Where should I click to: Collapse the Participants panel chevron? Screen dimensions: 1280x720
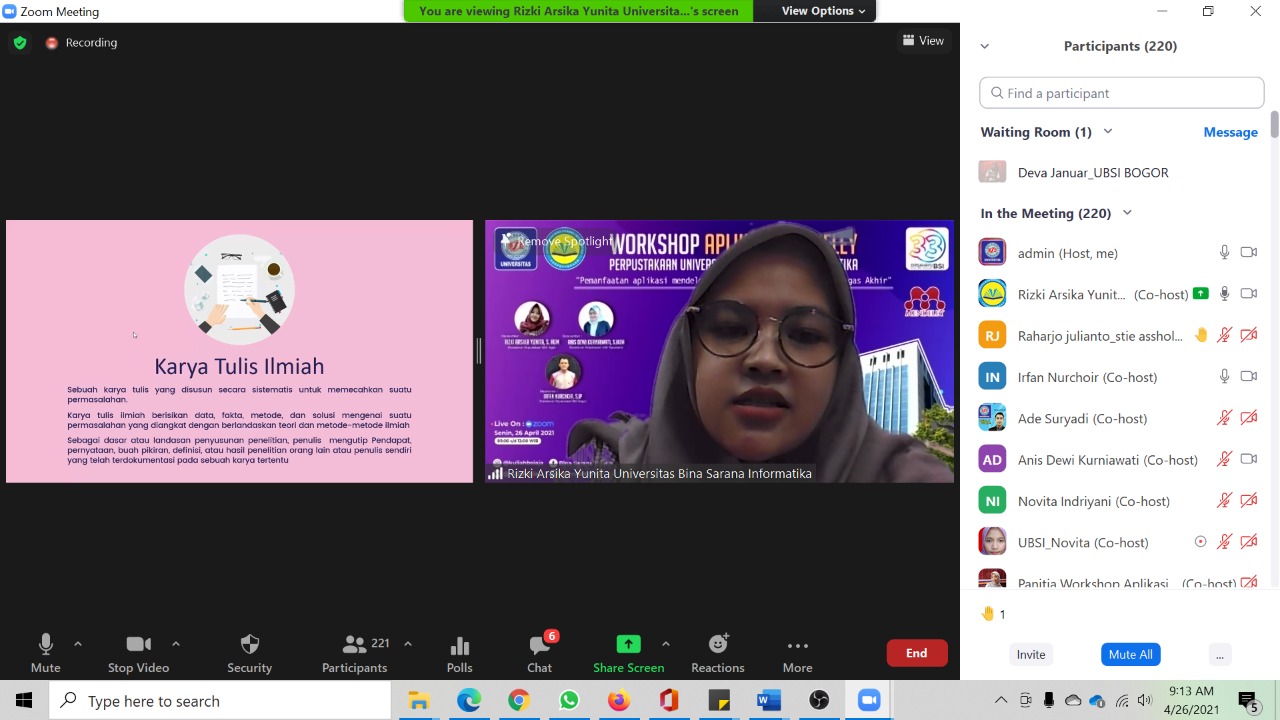984,46
